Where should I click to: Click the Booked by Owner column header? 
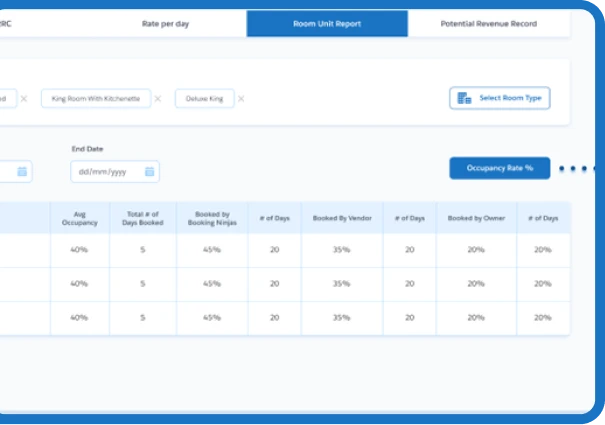tap(476, 217)
